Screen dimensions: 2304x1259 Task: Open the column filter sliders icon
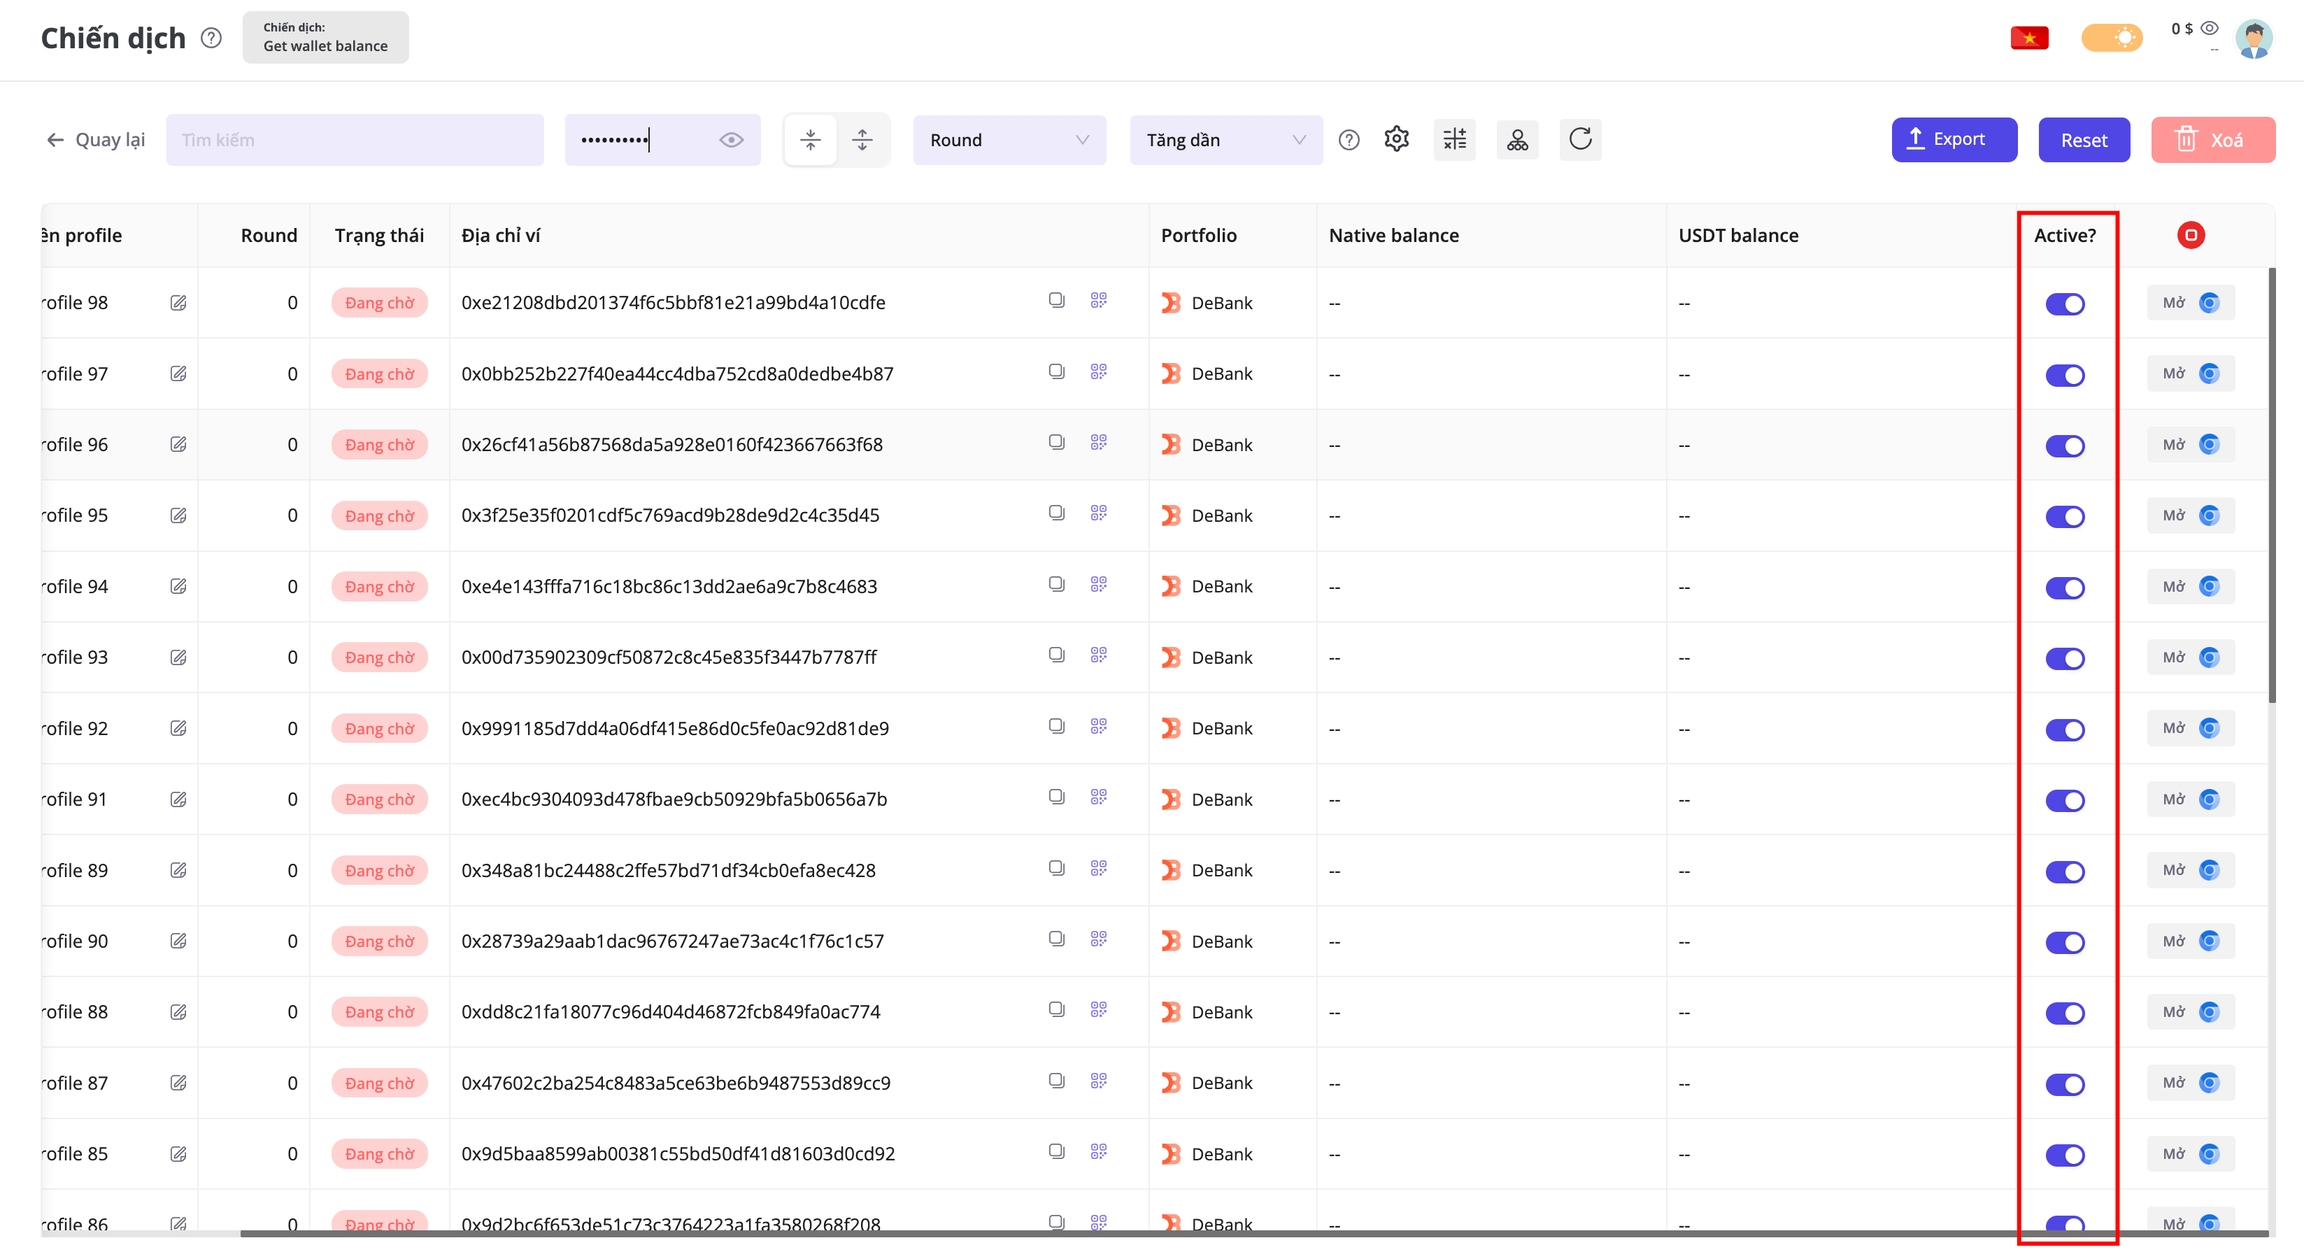click(1455, 139)
